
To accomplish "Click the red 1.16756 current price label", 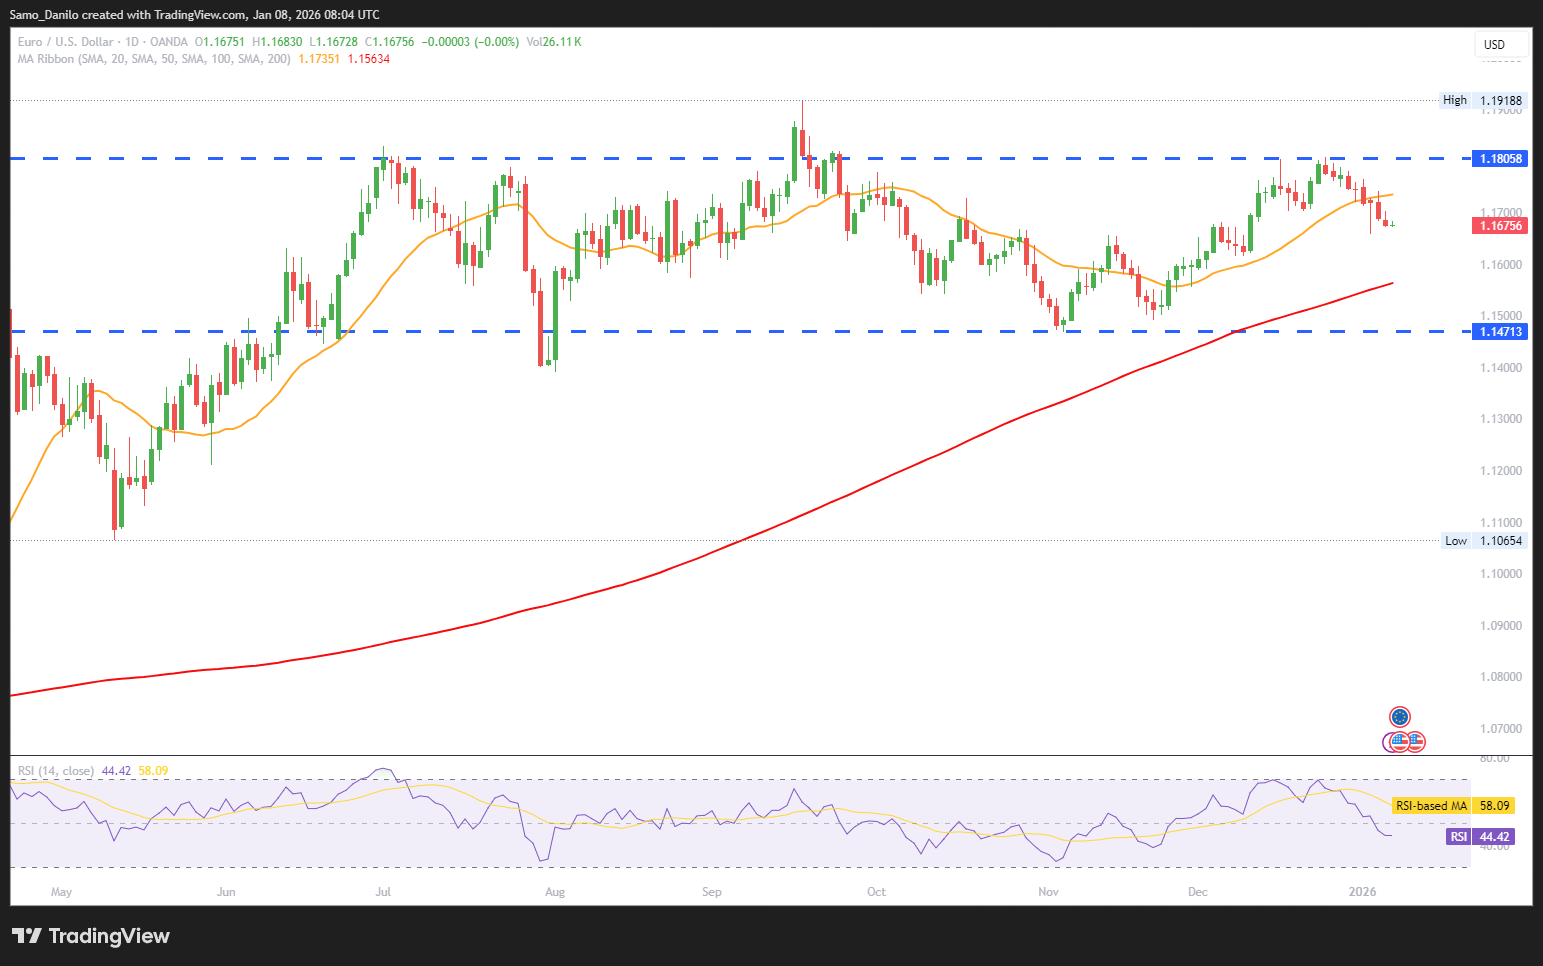I will 1500,226.
